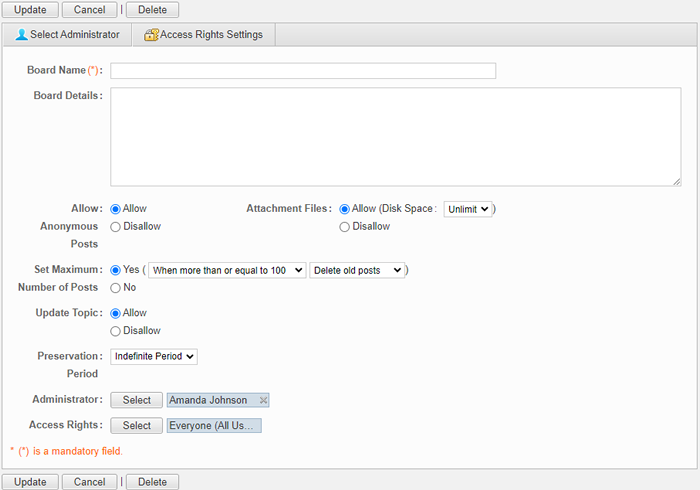The height and width of the screenshot is (490, 700).
Task: Open the 'When more than or equal to 100' dropdown
Action: tap(227, 270)
